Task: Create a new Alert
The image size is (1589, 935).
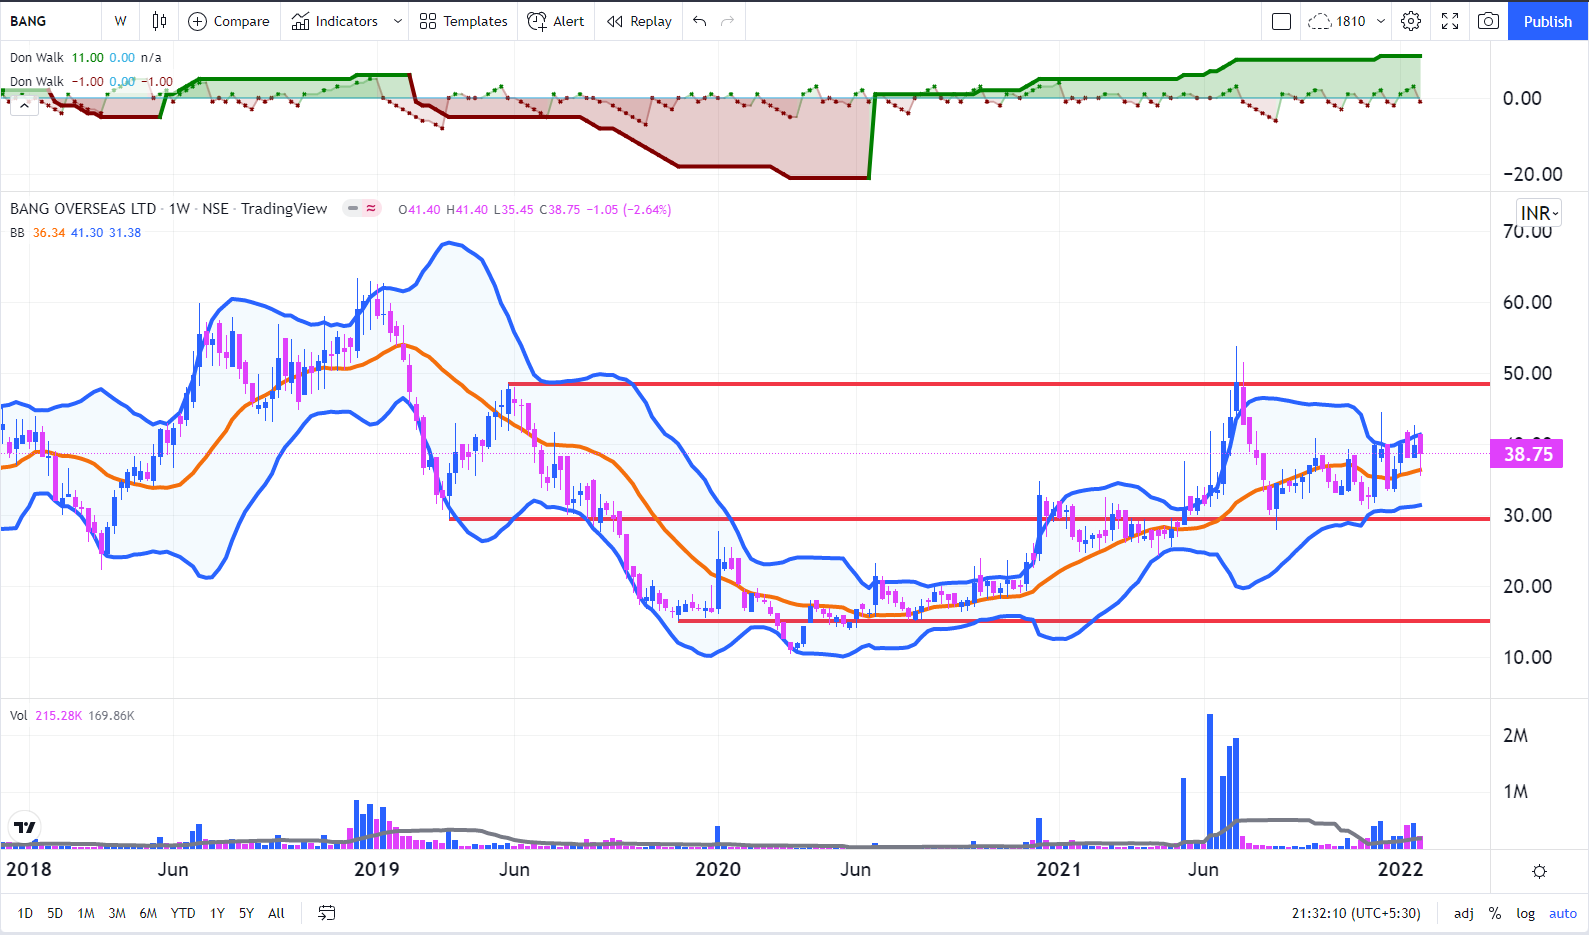Action: tap(556, 21)
